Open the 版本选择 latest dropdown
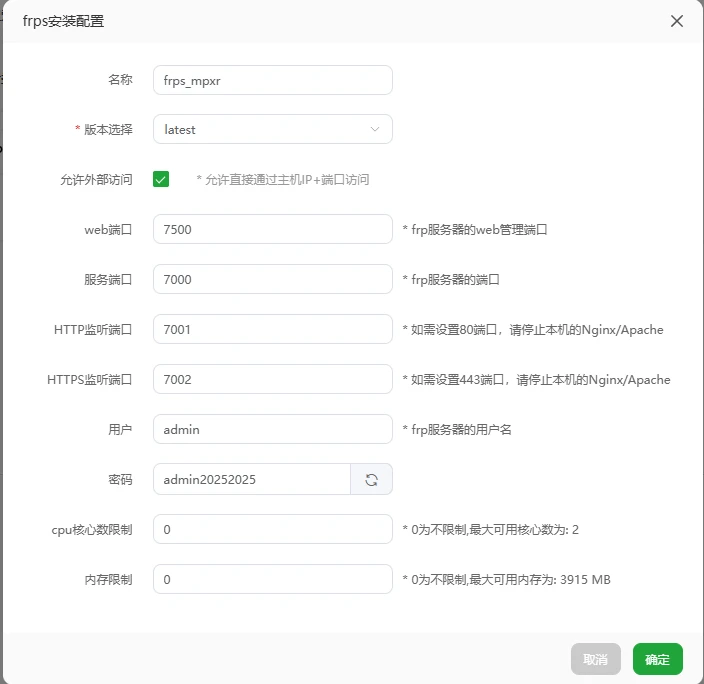This screenshot has width=704, height=684. 273,129
